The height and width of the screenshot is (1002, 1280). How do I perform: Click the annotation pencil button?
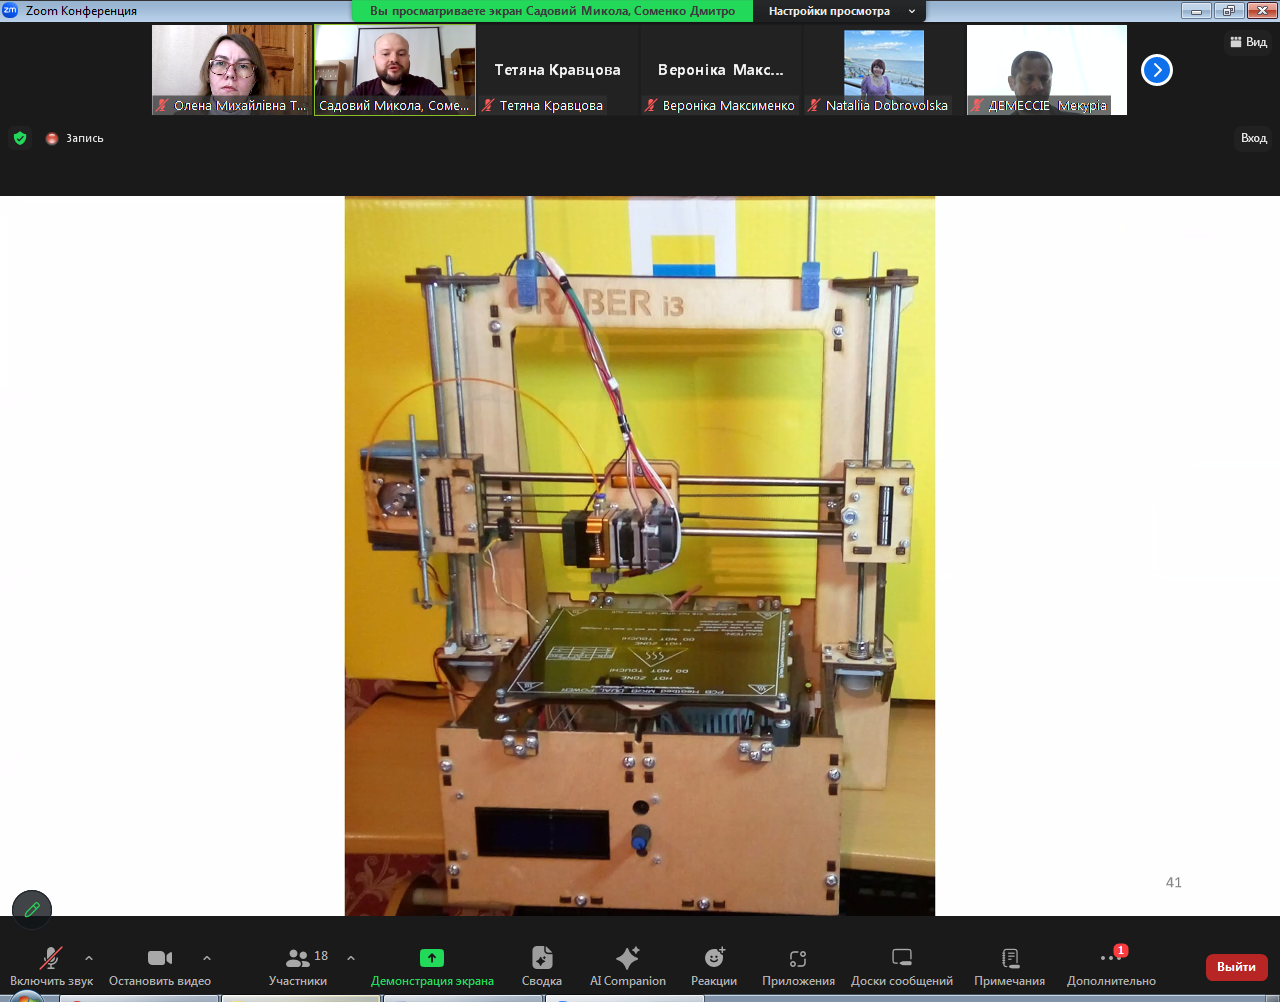[x=32, y=909]
